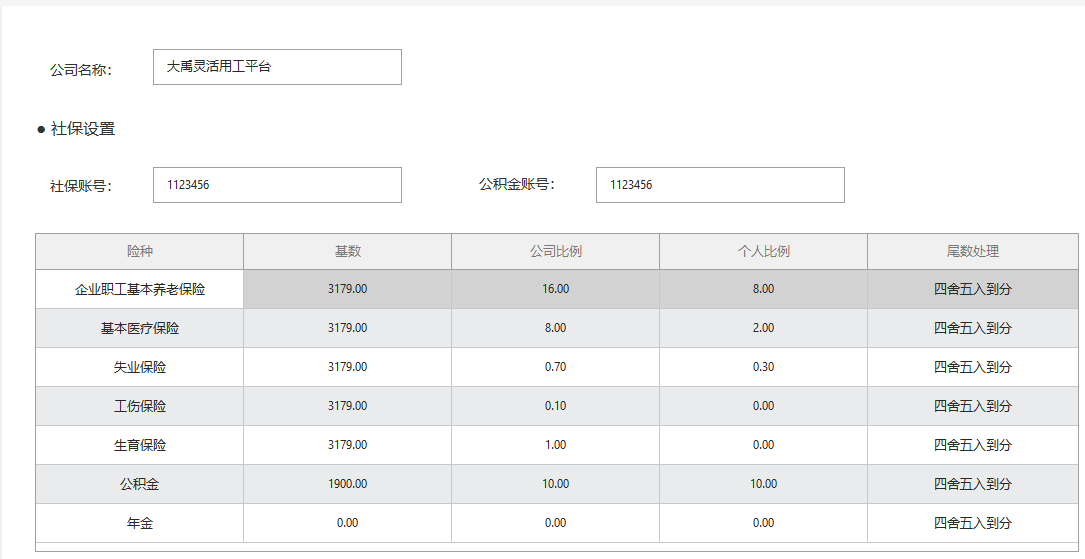This screenshot has width=1085, height=559.
Task: Edit the 个人比例 cell showing 0.30
Action: (763, 367)
